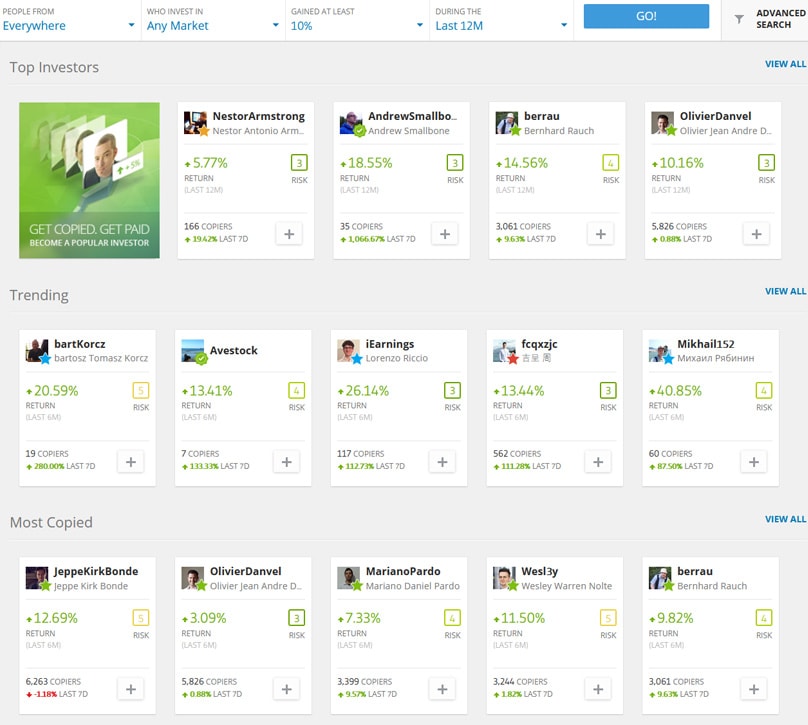Click the Get Copied Get Paid banner

coord(89,180)
